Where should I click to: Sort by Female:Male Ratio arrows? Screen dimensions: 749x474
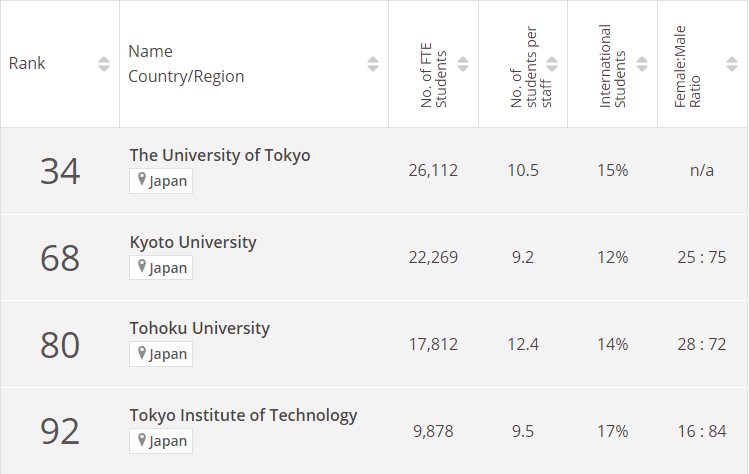coord(730,64)
